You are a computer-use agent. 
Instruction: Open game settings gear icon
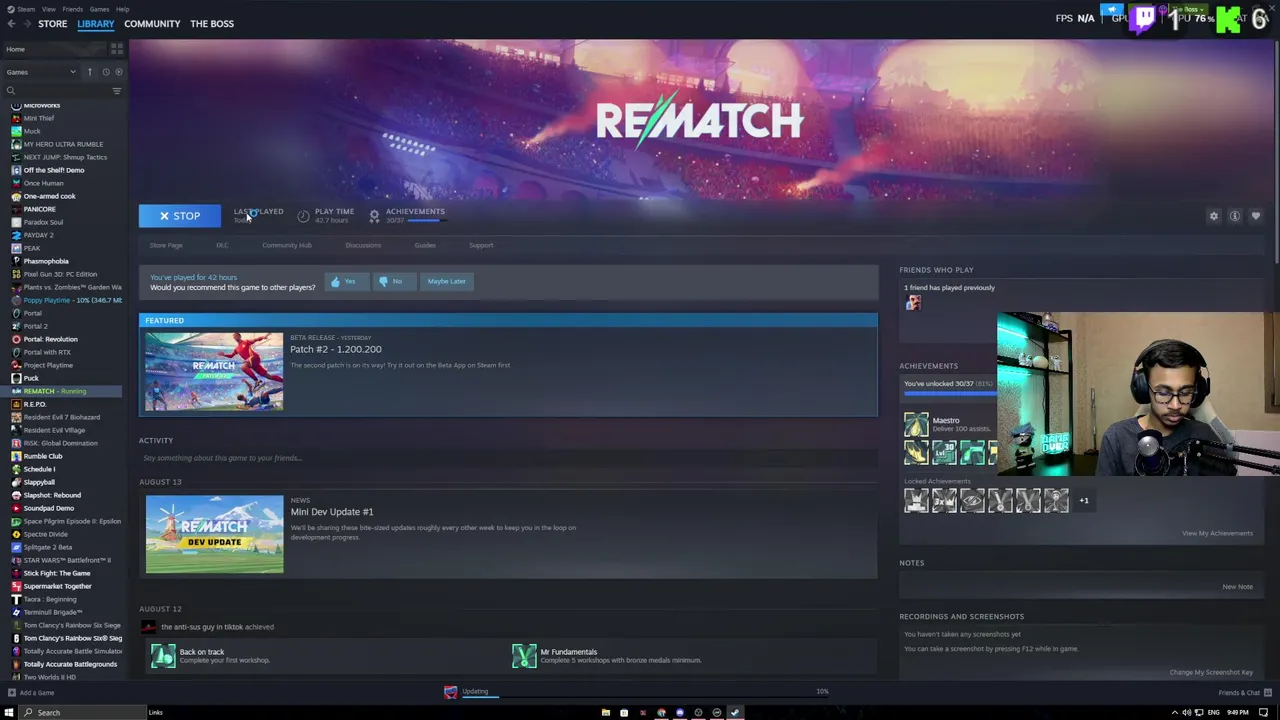[x=1214, y=216]
